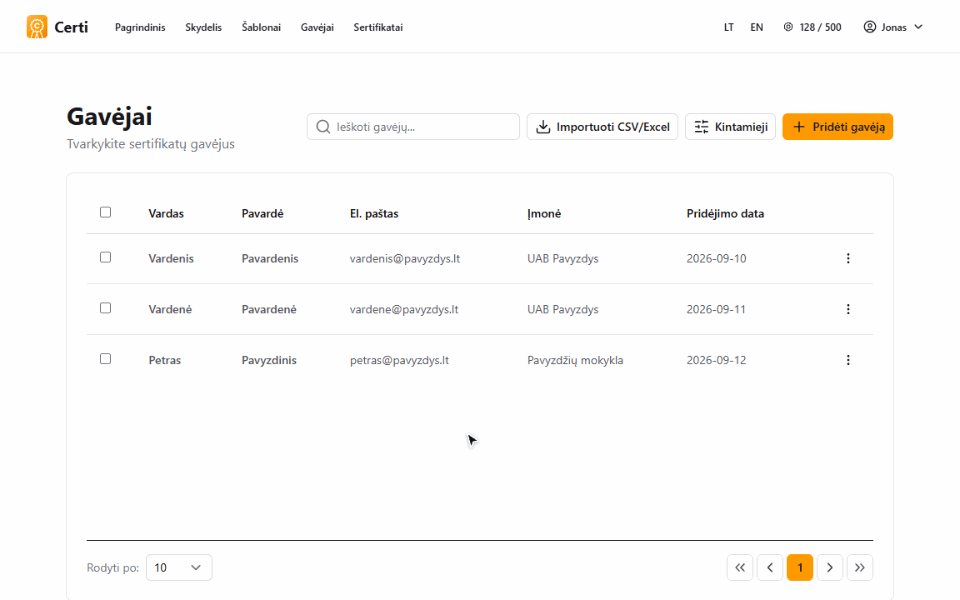Viewport: 960px width, 600px height.
Task: Click the 128 / 500 credits text
Action: (x=820, y=27)
